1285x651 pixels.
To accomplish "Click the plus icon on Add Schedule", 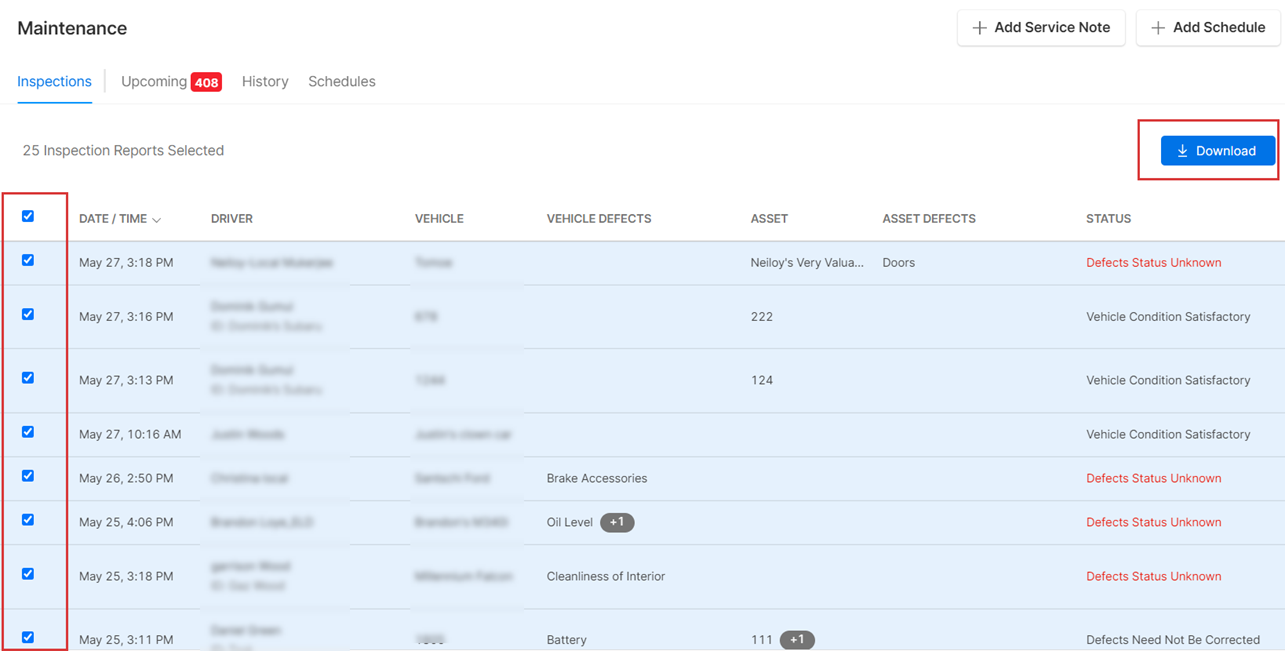I will click(x=1158, y=28).
